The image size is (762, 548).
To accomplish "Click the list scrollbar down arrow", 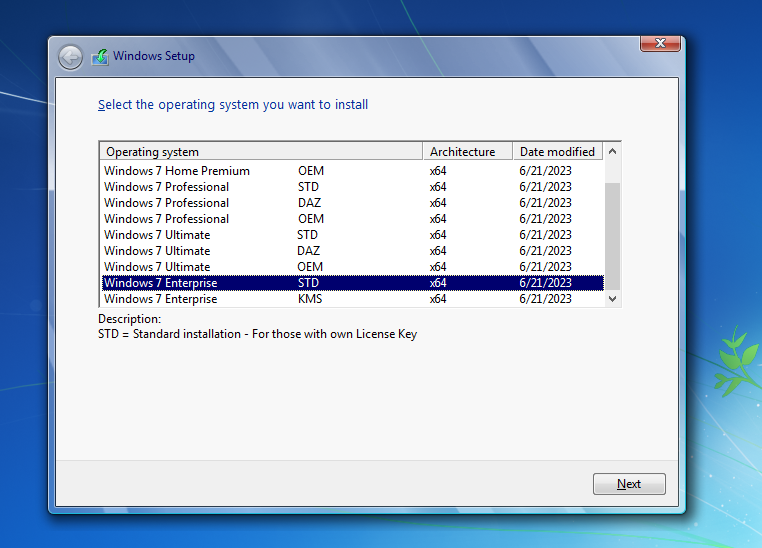I will 612,299.
